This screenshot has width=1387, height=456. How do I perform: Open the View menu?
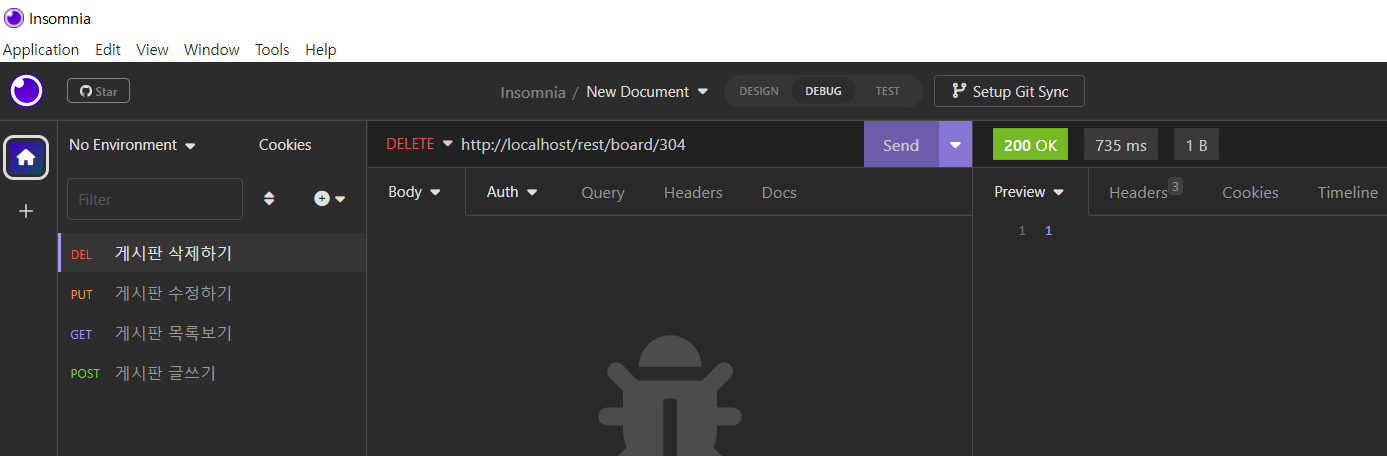click(152, 49)
